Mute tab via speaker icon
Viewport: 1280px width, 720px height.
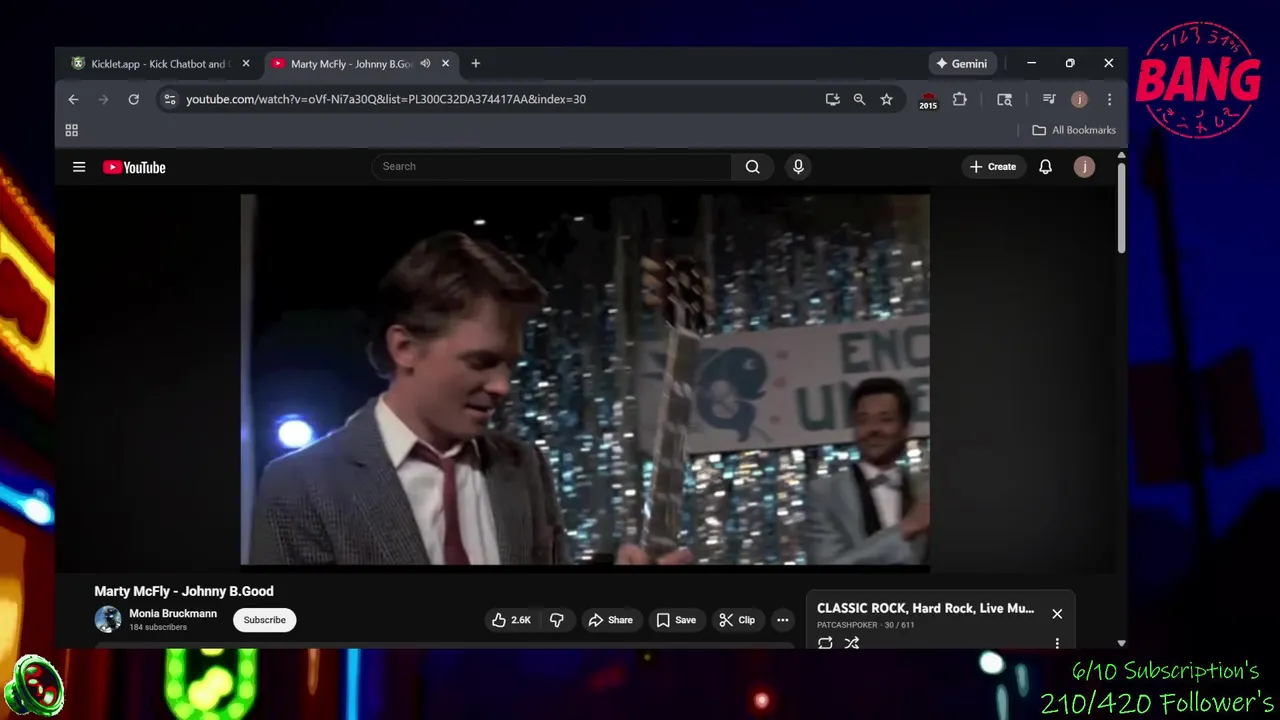(425, 63)
